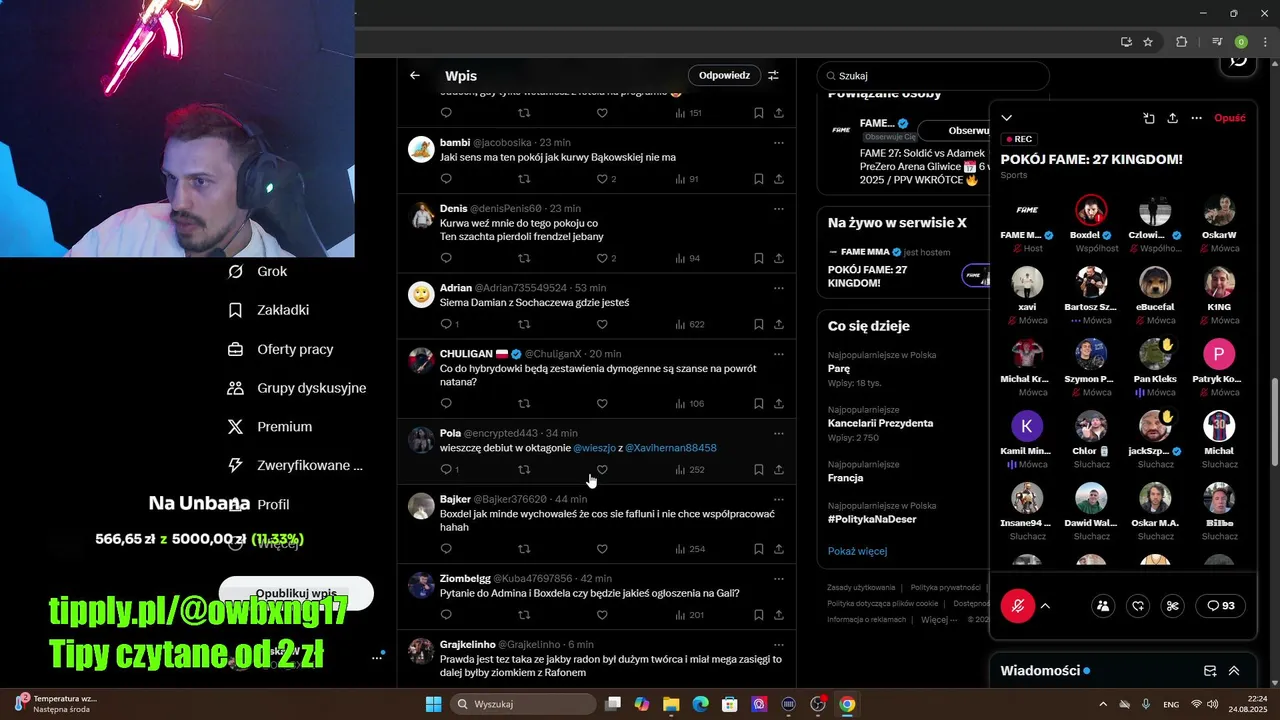Click Opuść to leave the Space
This screenshot has width=1280, height=720.
[x=1230, y=118]
